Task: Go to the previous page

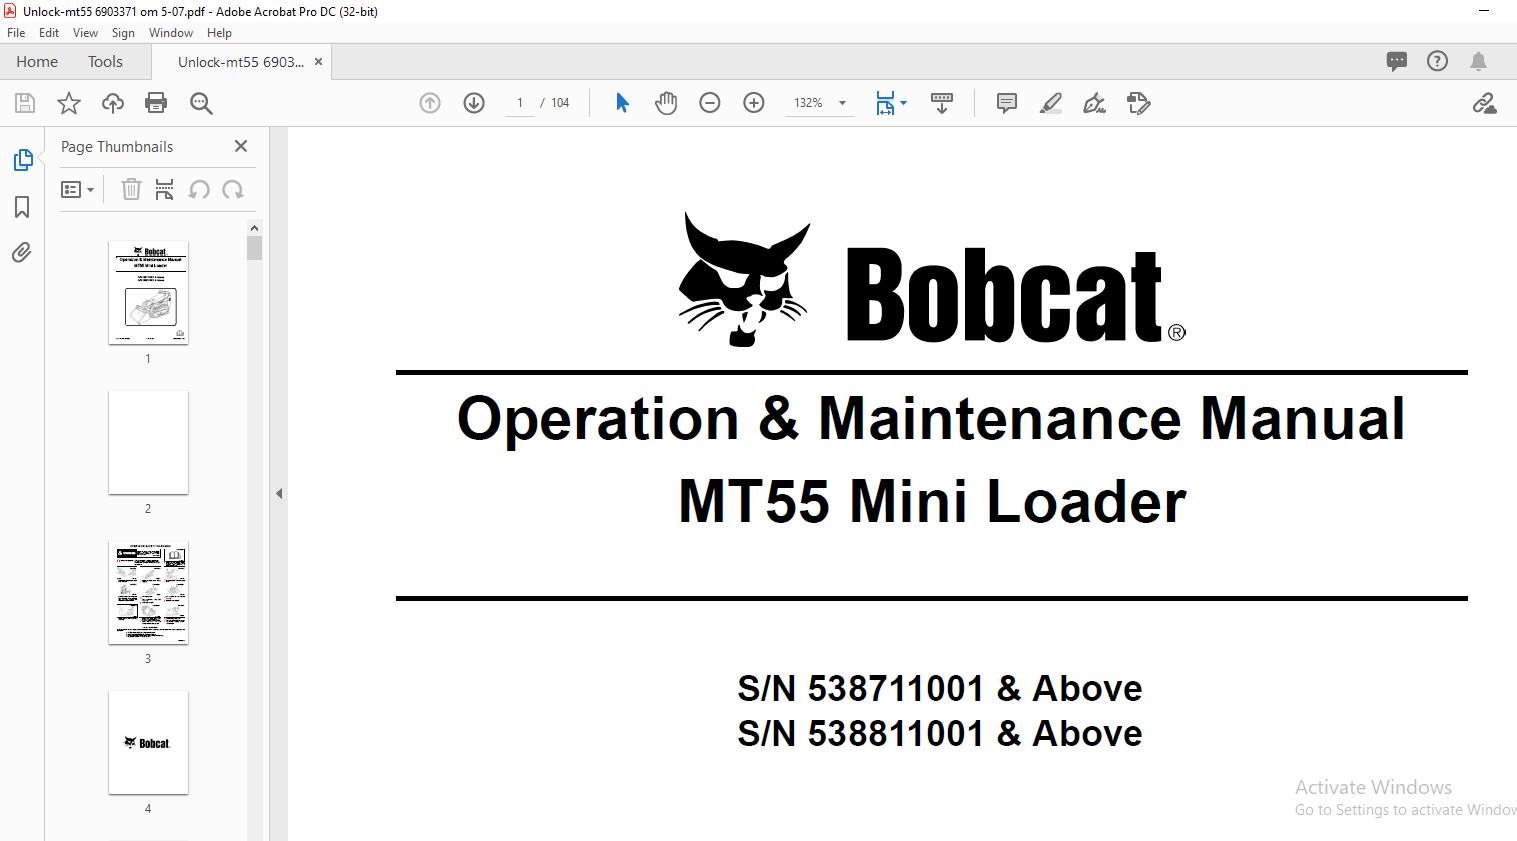Action: pos(430,103)
